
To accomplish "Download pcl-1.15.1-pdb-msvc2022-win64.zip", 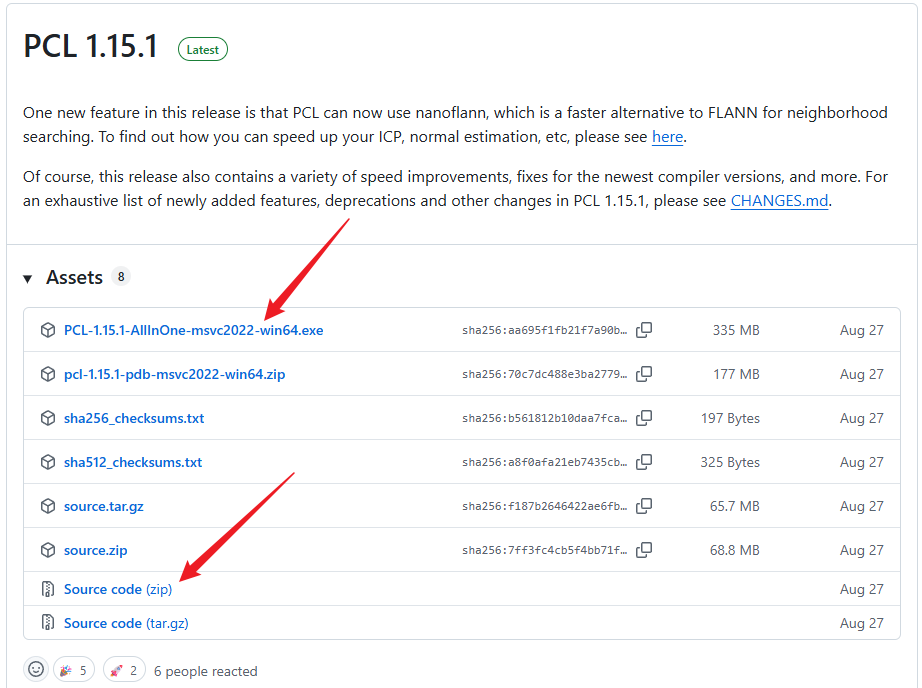I will (x=174, y=374).
